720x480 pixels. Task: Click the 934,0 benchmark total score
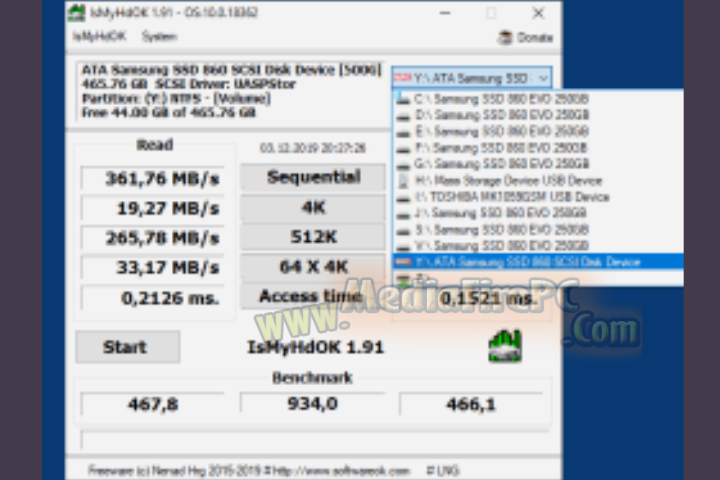312,404
